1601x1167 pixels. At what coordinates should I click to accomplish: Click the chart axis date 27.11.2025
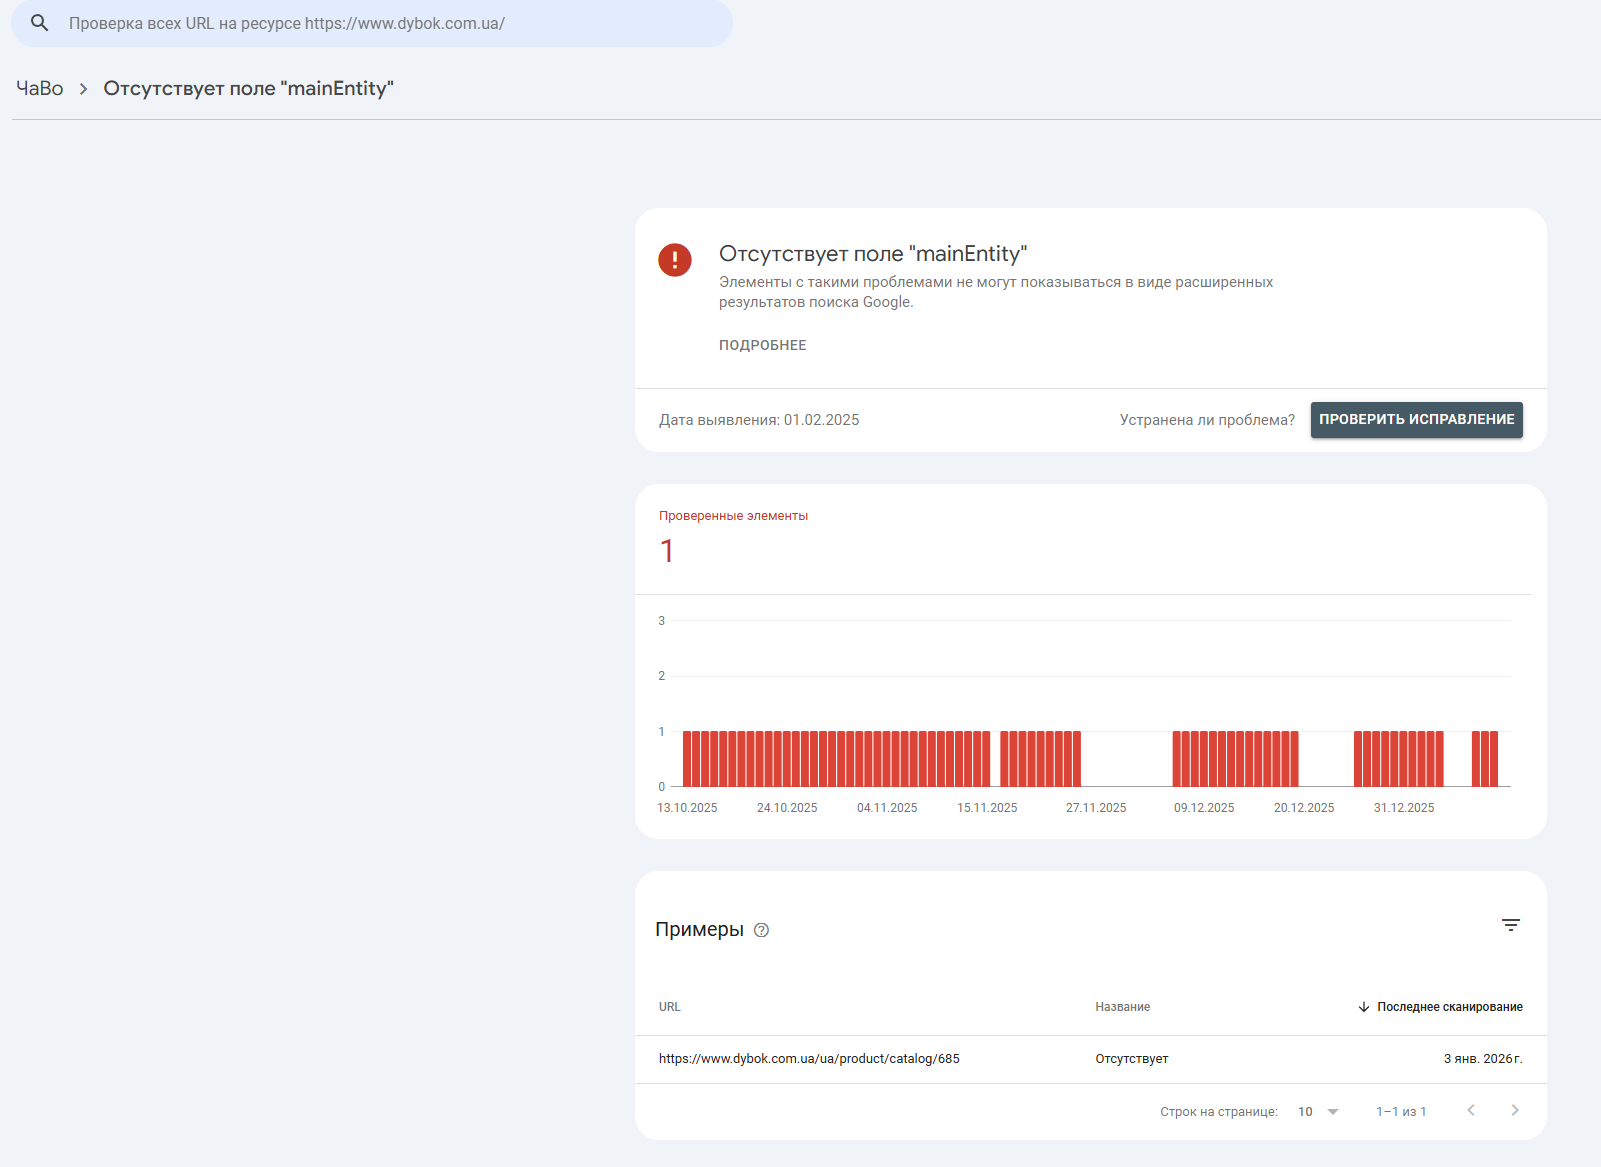(1096, 808)
